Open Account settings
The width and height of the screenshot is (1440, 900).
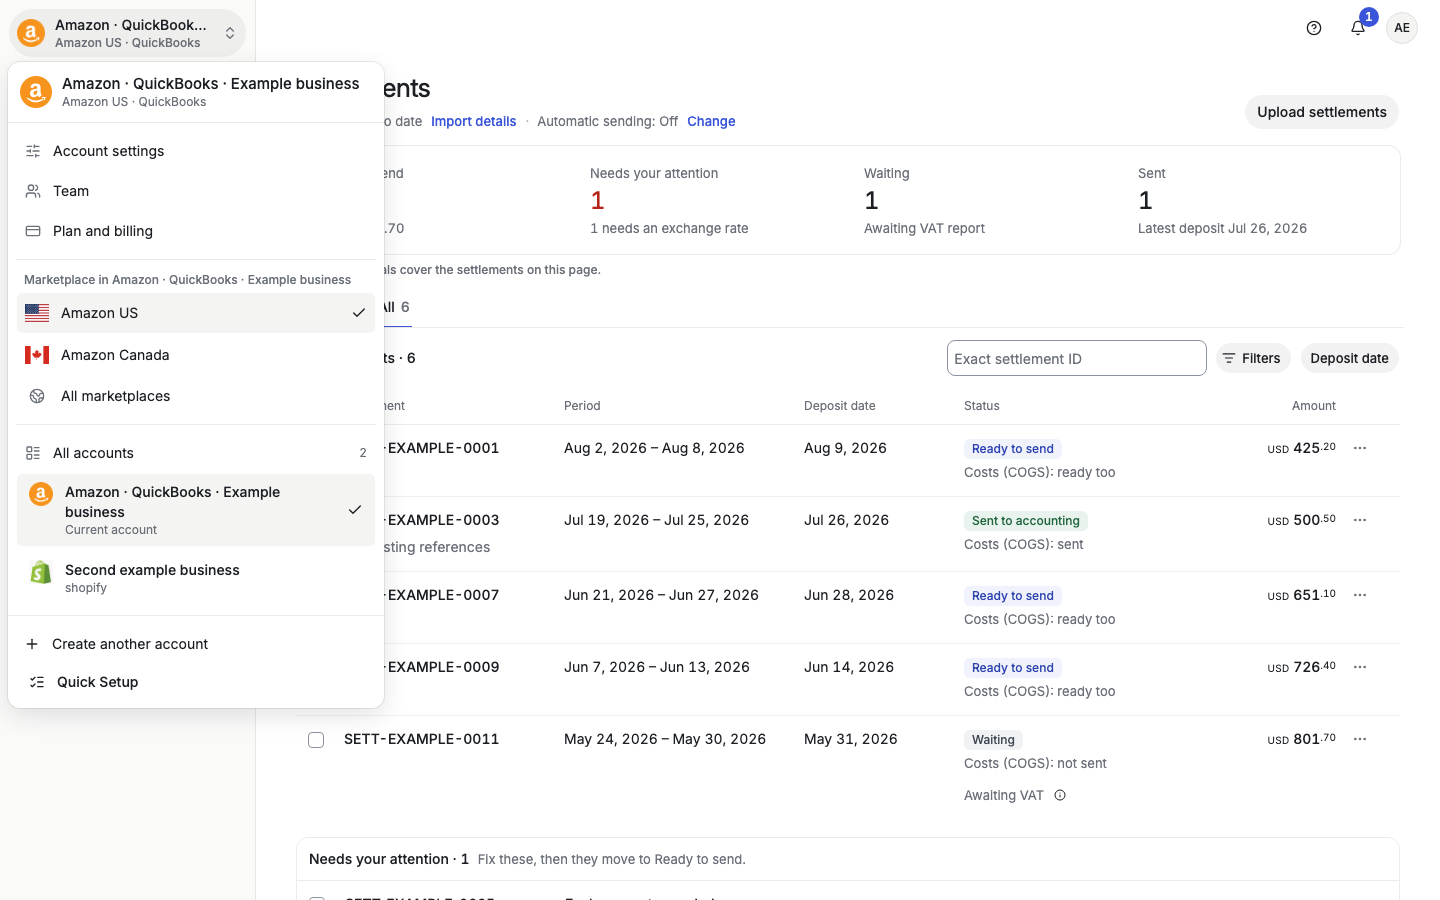[196, 151]
